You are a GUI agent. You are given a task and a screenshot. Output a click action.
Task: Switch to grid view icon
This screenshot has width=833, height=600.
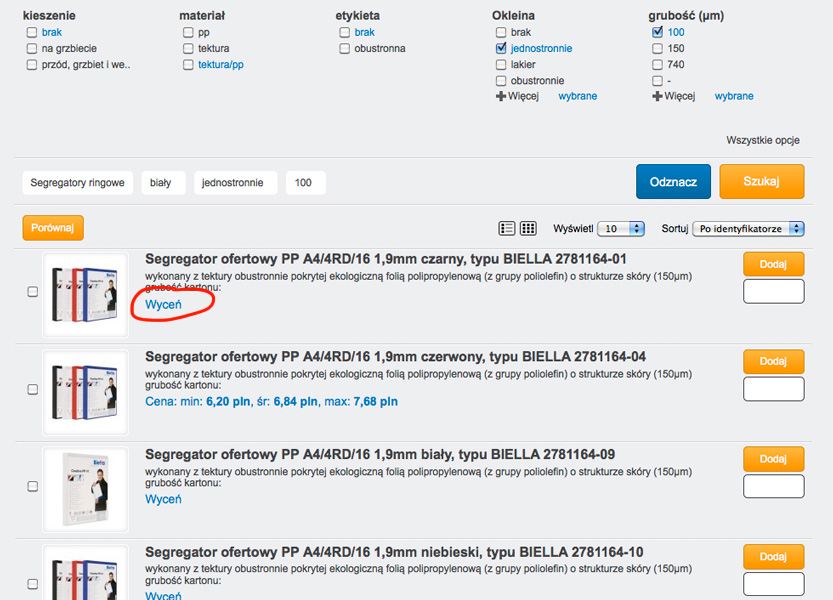[x=528, y=229]
